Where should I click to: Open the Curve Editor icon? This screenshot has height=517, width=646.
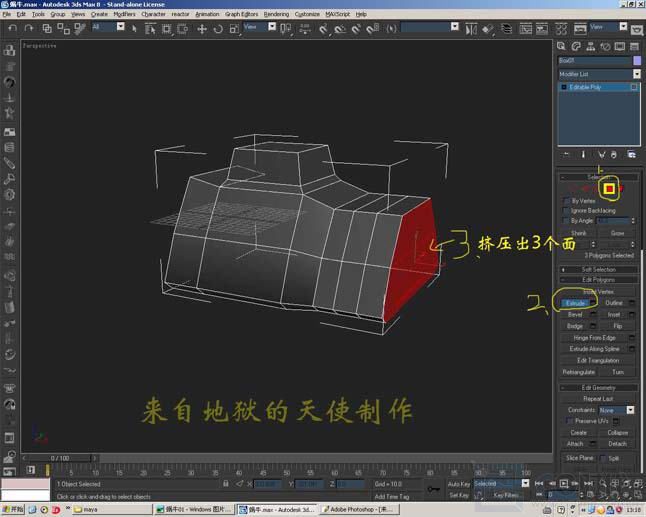[x=525, y=29]
